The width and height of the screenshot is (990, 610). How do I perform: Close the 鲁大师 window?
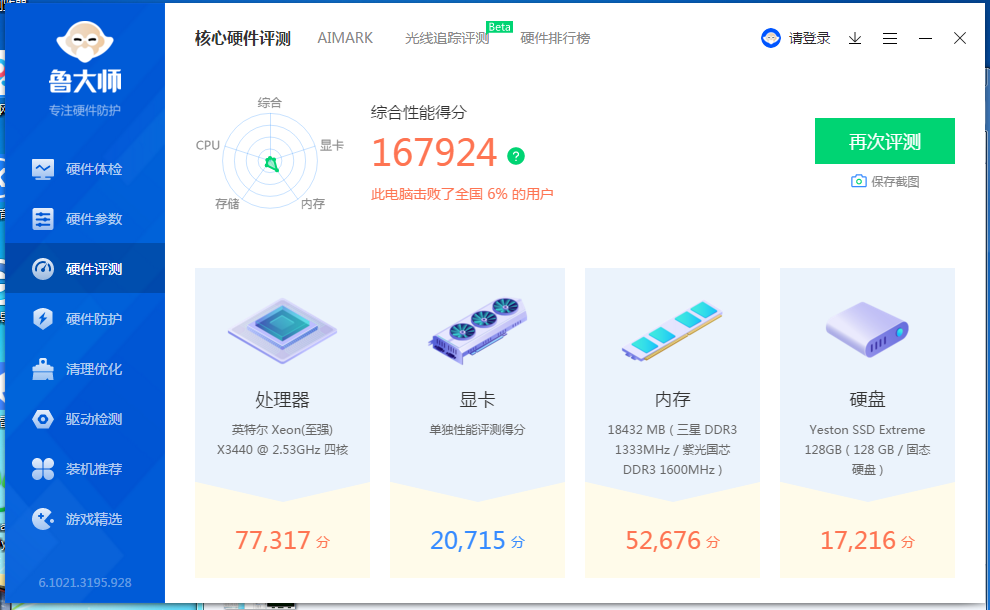(960, 39)
